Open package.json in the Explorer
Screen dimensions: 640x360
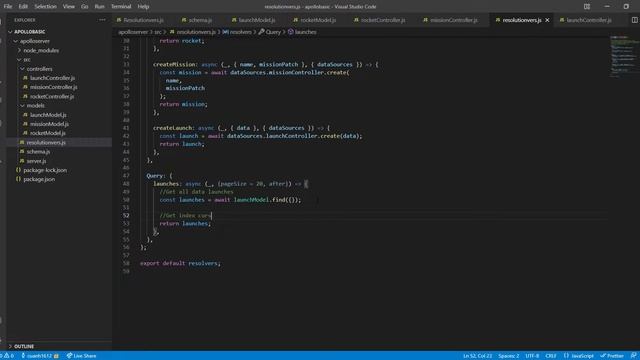coord(39,179)
